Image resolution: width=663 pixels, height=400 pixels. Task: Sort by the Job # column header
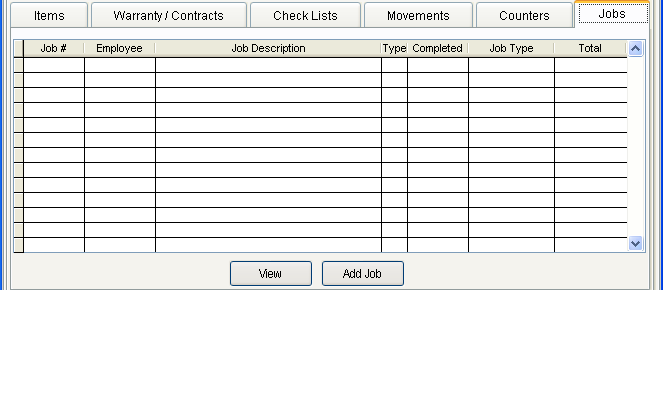54,48
